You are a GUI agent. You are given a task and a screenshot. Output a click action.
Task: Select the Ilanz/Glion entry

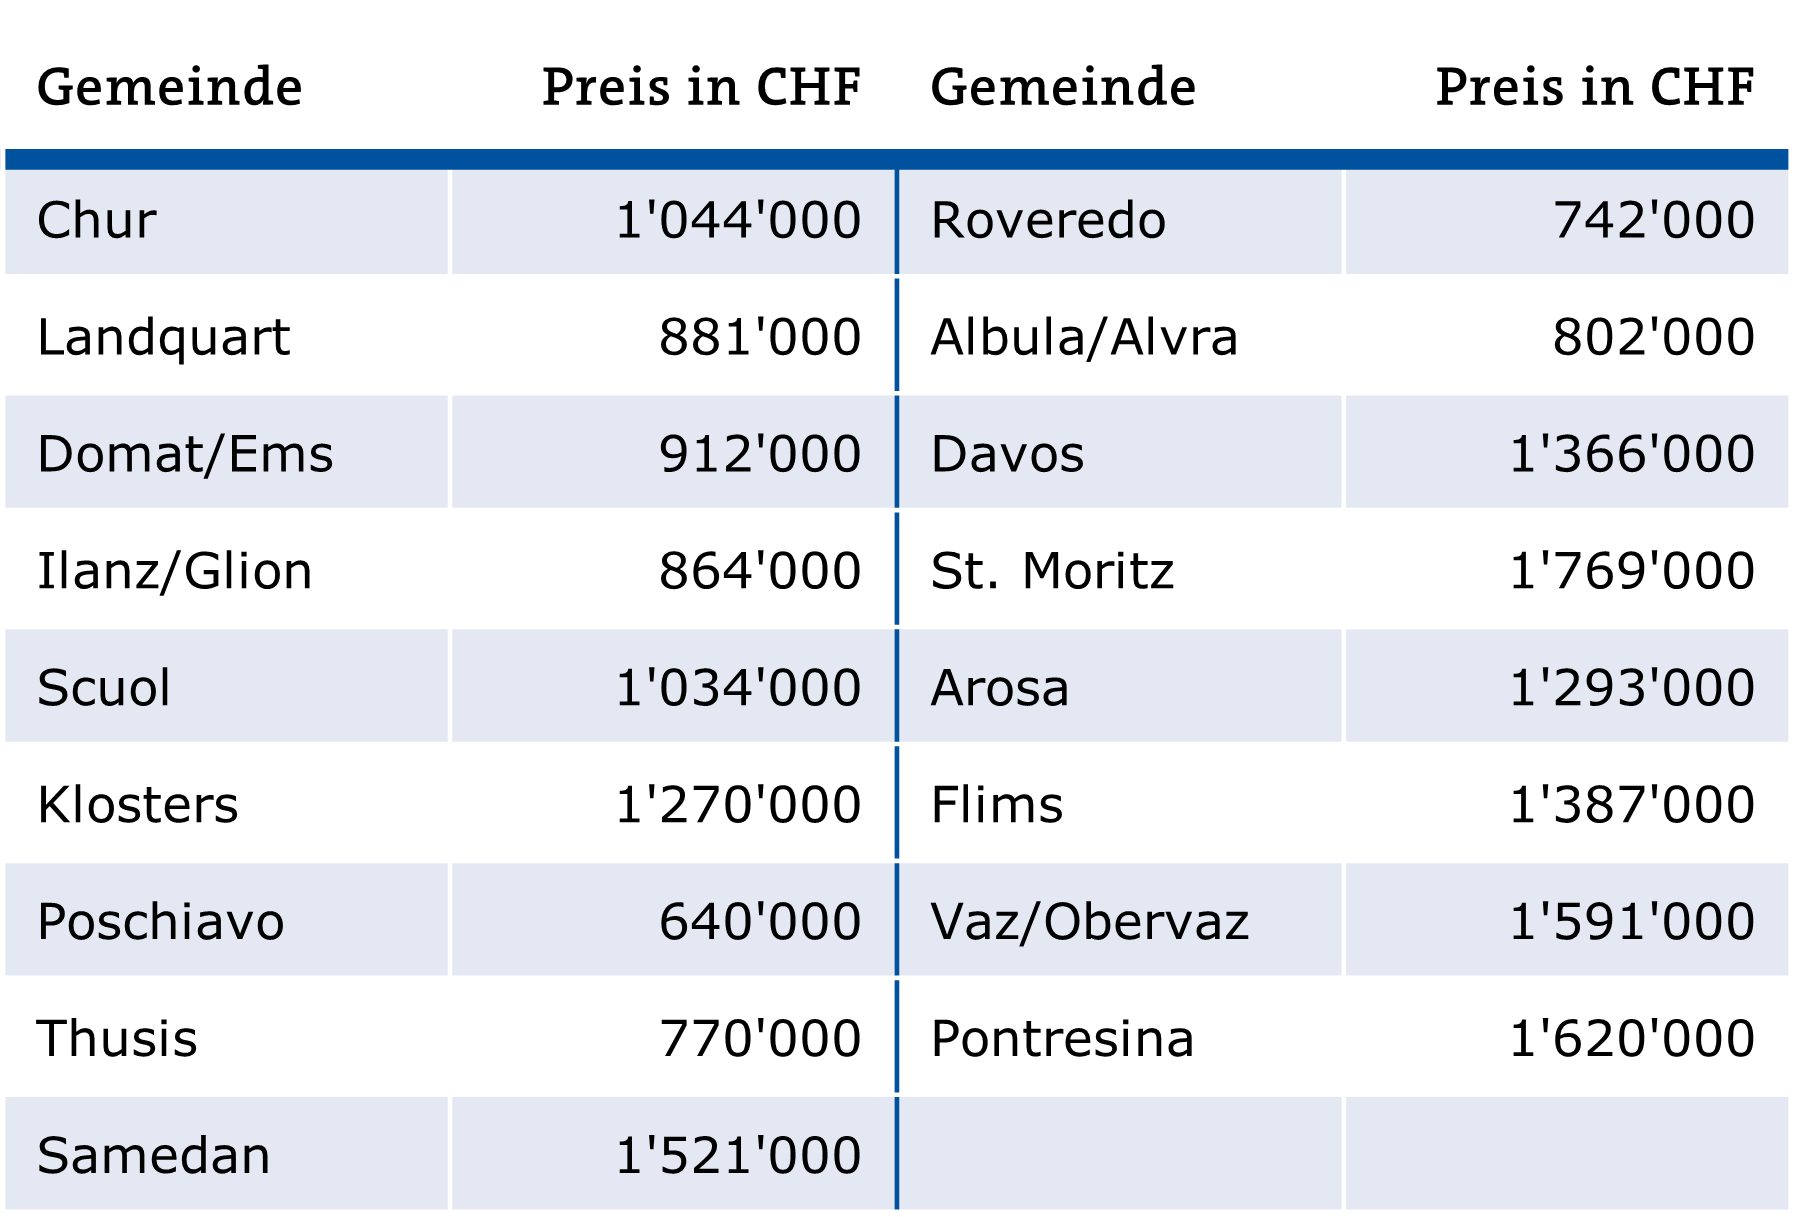[175, 572]
